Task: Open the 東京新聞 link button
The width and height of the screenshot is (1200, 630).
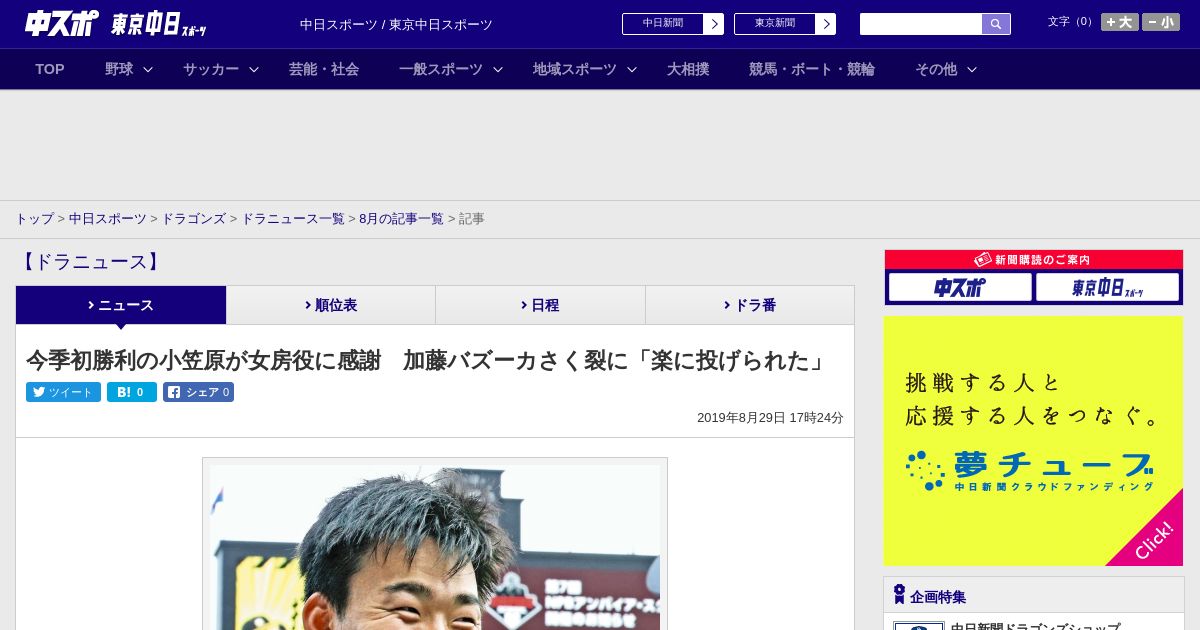Action: pos(774,24)
